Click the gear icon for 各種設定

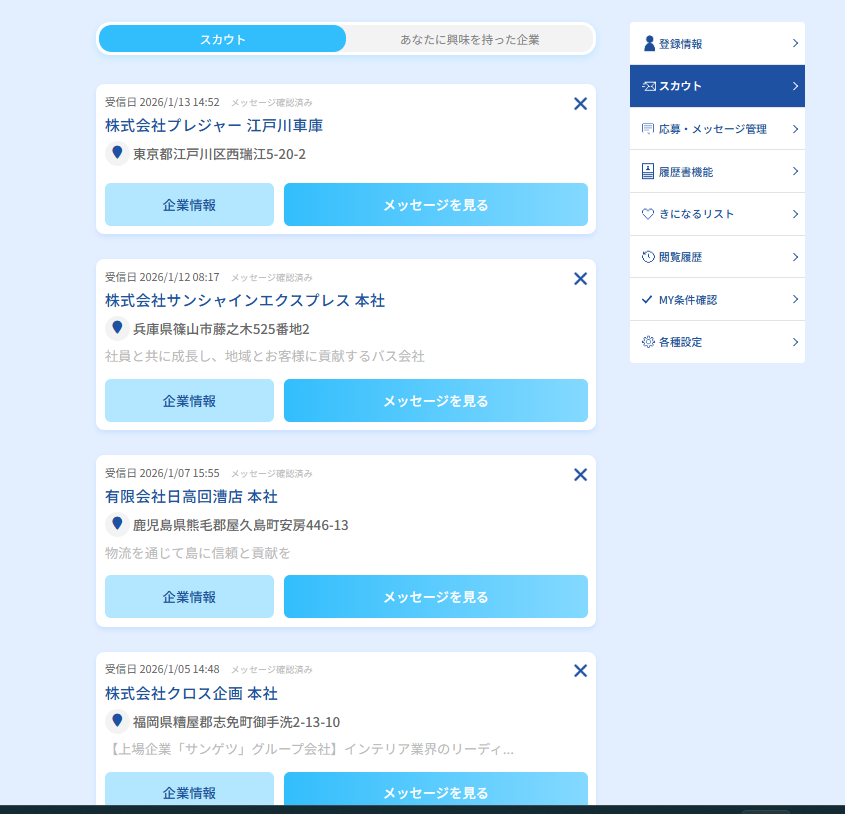coord(648,342)
